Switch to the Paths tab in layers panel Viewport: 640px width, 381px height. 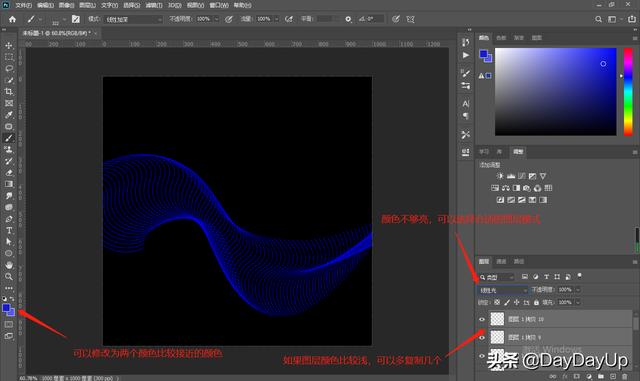pyautogui.click(x=519, y=261)
